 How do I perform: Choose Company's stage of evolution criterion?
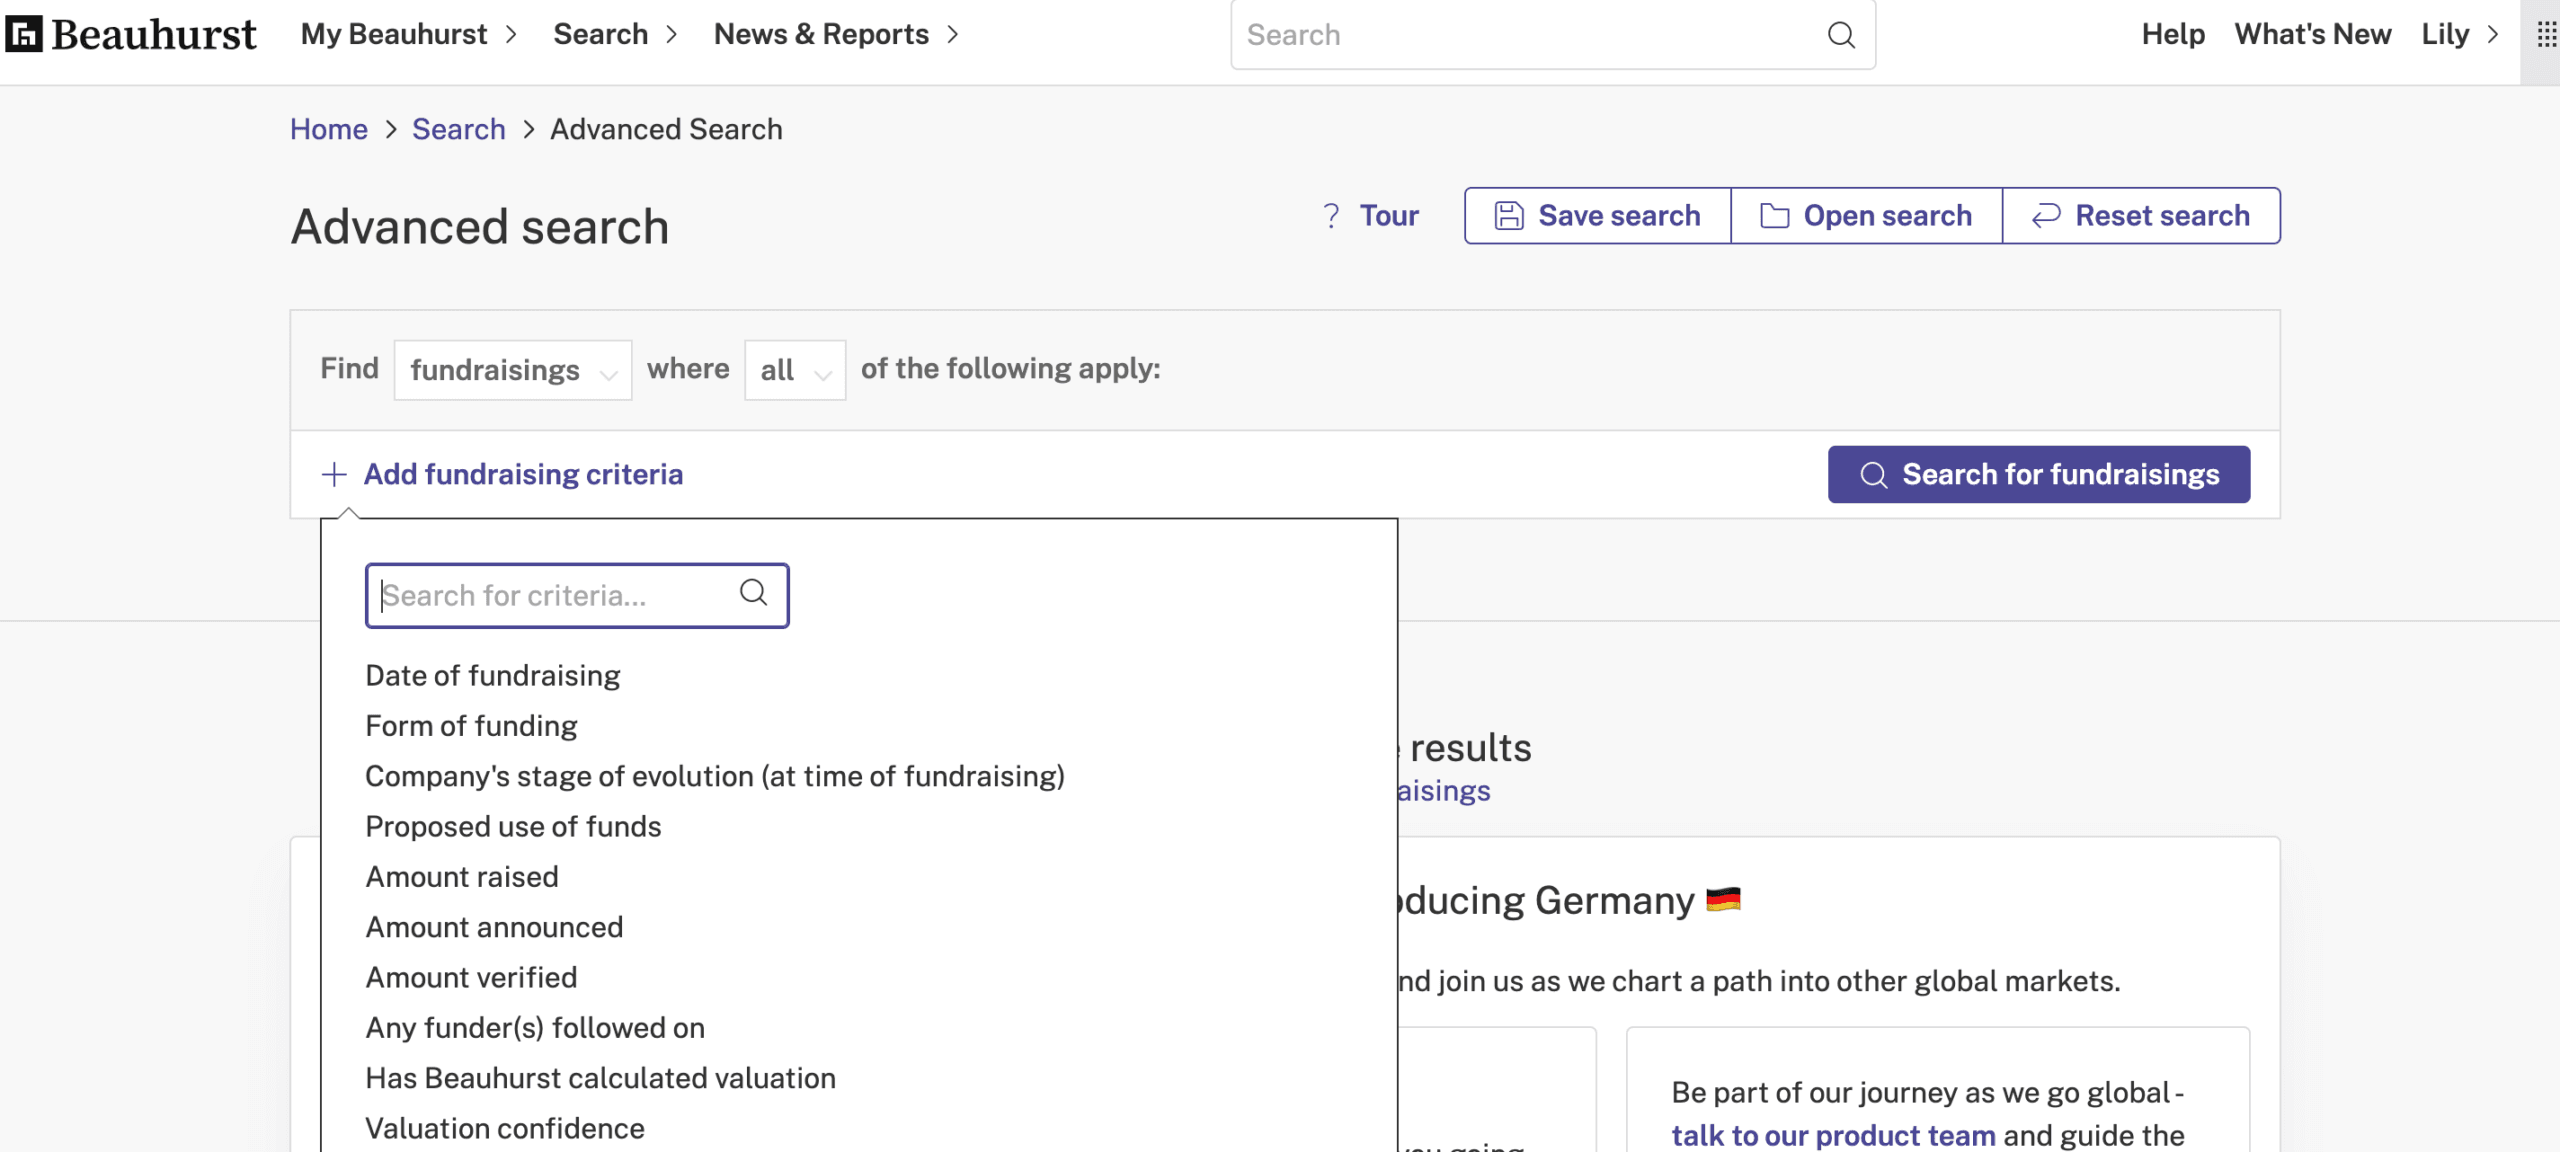click(x=715, y=776)
